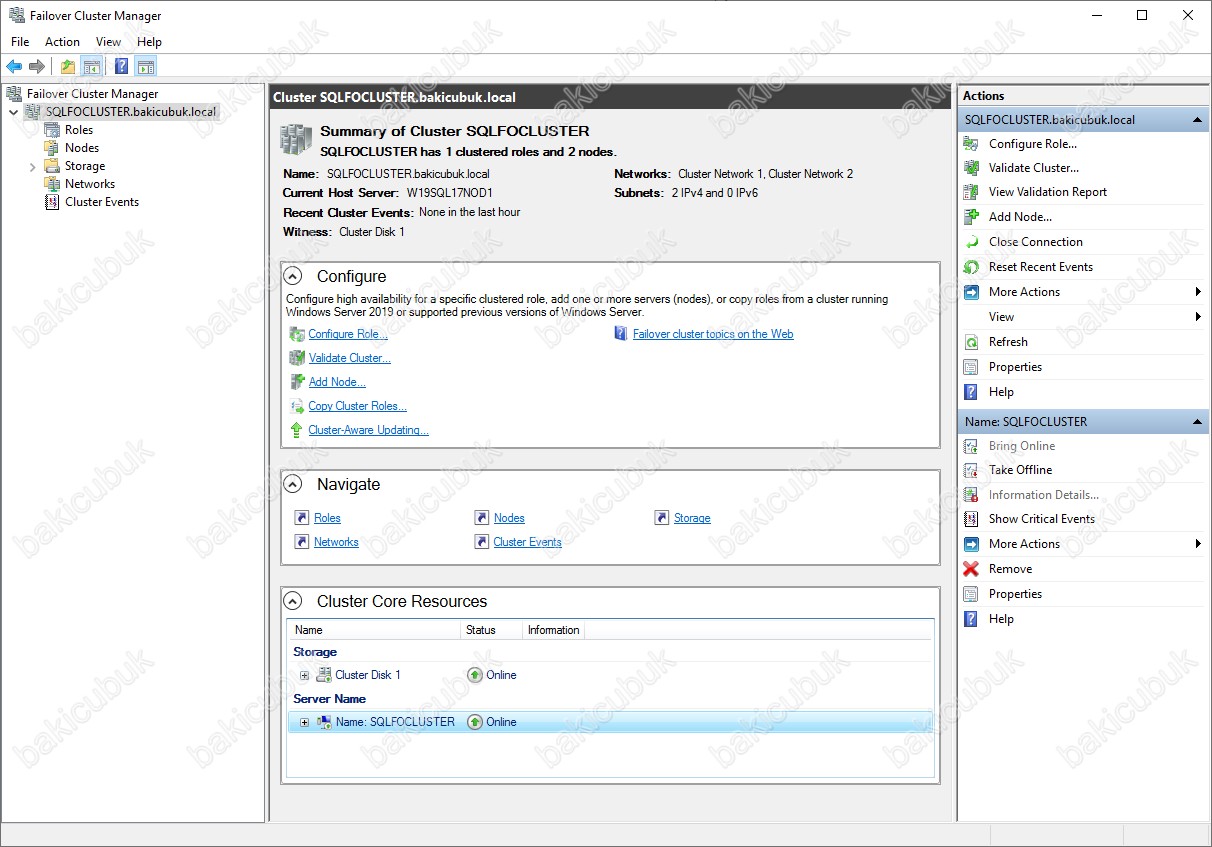Select SQLFOCLUSTER.bakicubuk.local in the console tree

[x=130, y=112]
